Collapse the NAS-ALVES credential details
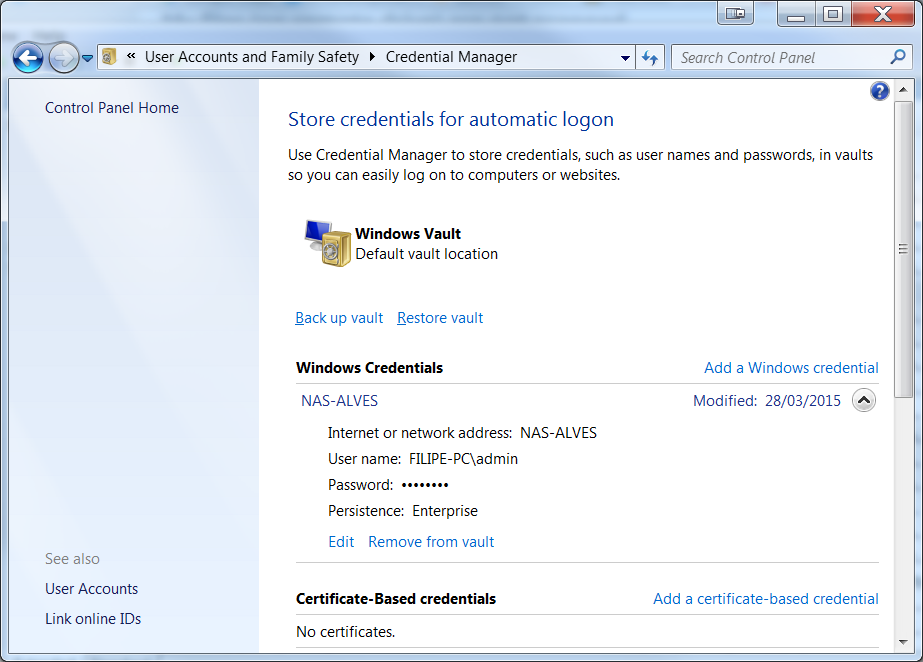Screen dimensions: 923x662 pos(864,400)
